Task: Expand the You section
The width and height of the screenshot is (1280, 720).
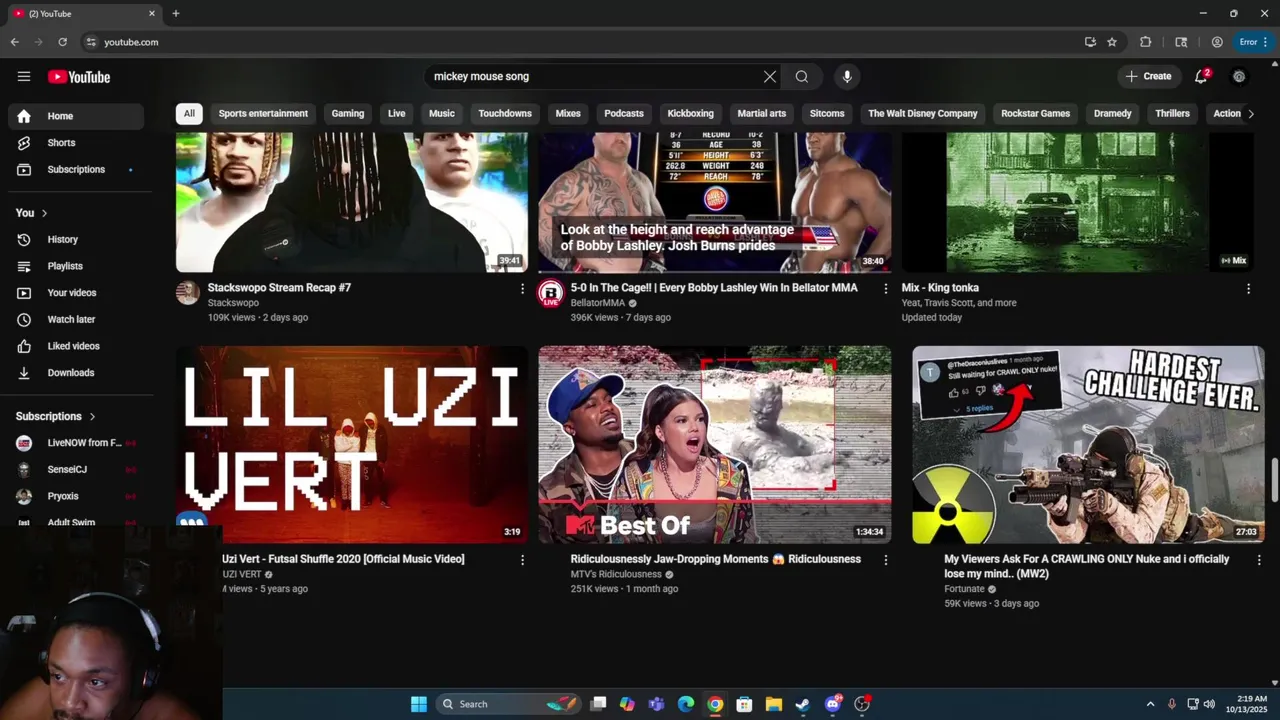Action: tap(32, 213)
